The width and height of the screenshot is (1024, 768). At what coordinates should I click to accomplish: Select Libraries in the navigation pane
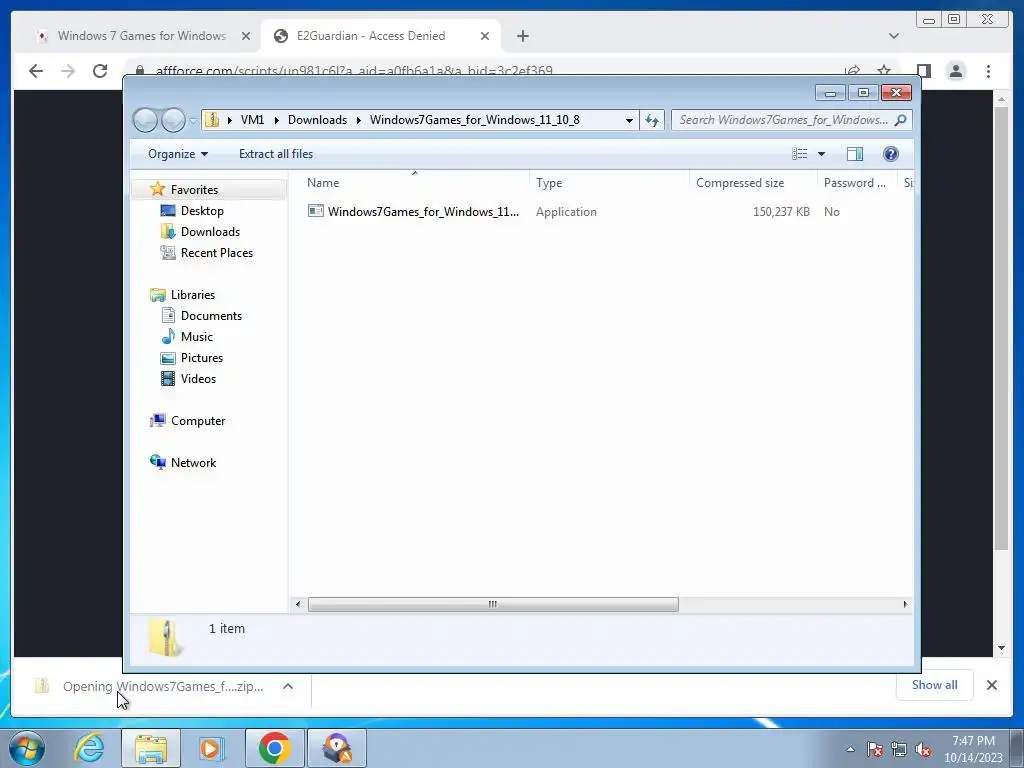[x=193, y=295]
